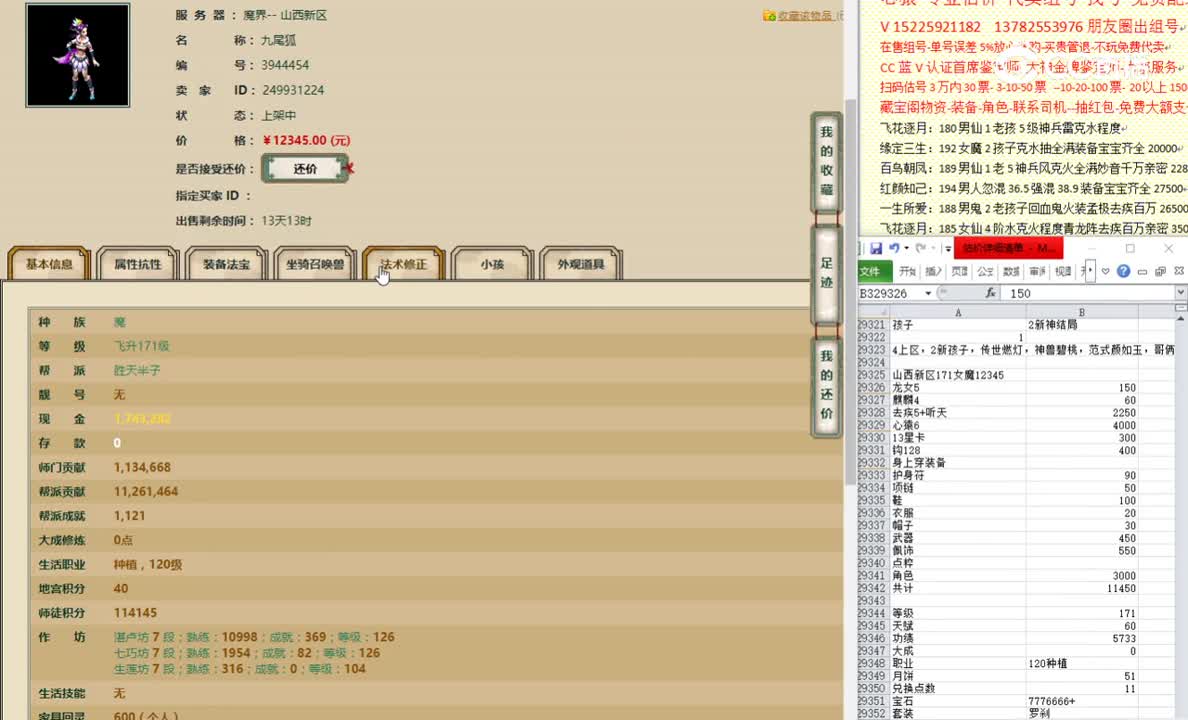Open the Insert Function (fx) dialog
Viewport: 1188px width, 720px height.
click(992, 291)
